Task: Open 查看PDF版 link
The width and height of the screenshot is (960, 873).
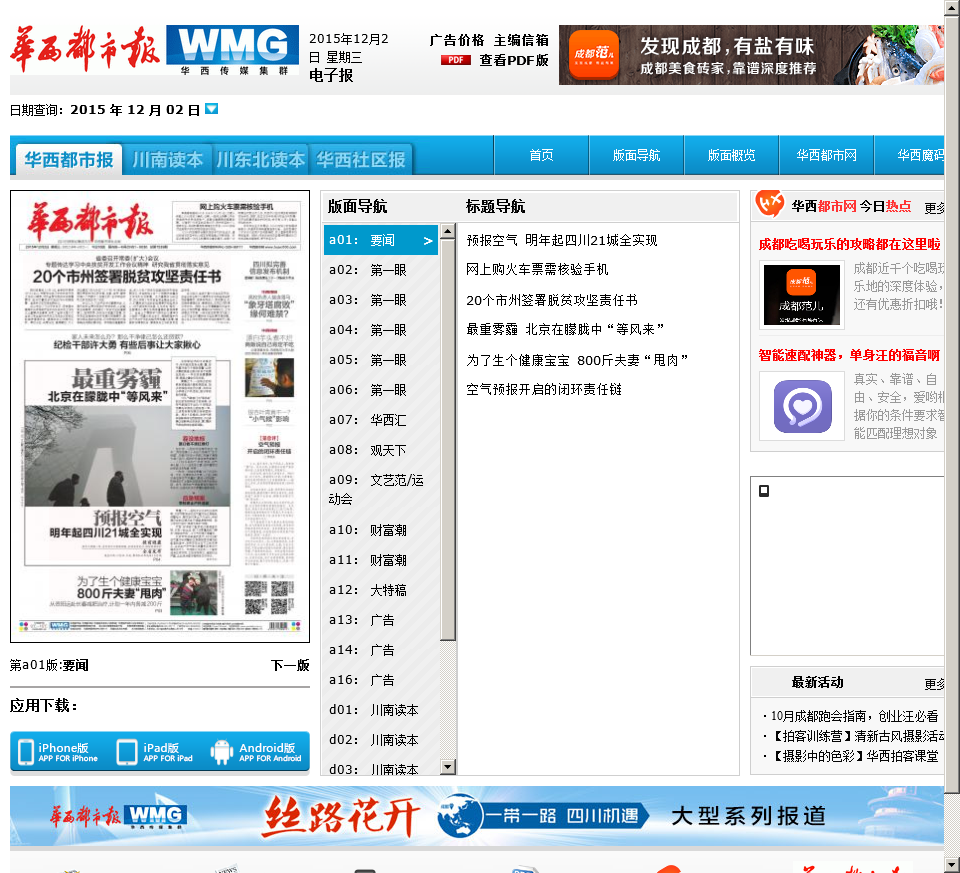Action: point(514,60)
